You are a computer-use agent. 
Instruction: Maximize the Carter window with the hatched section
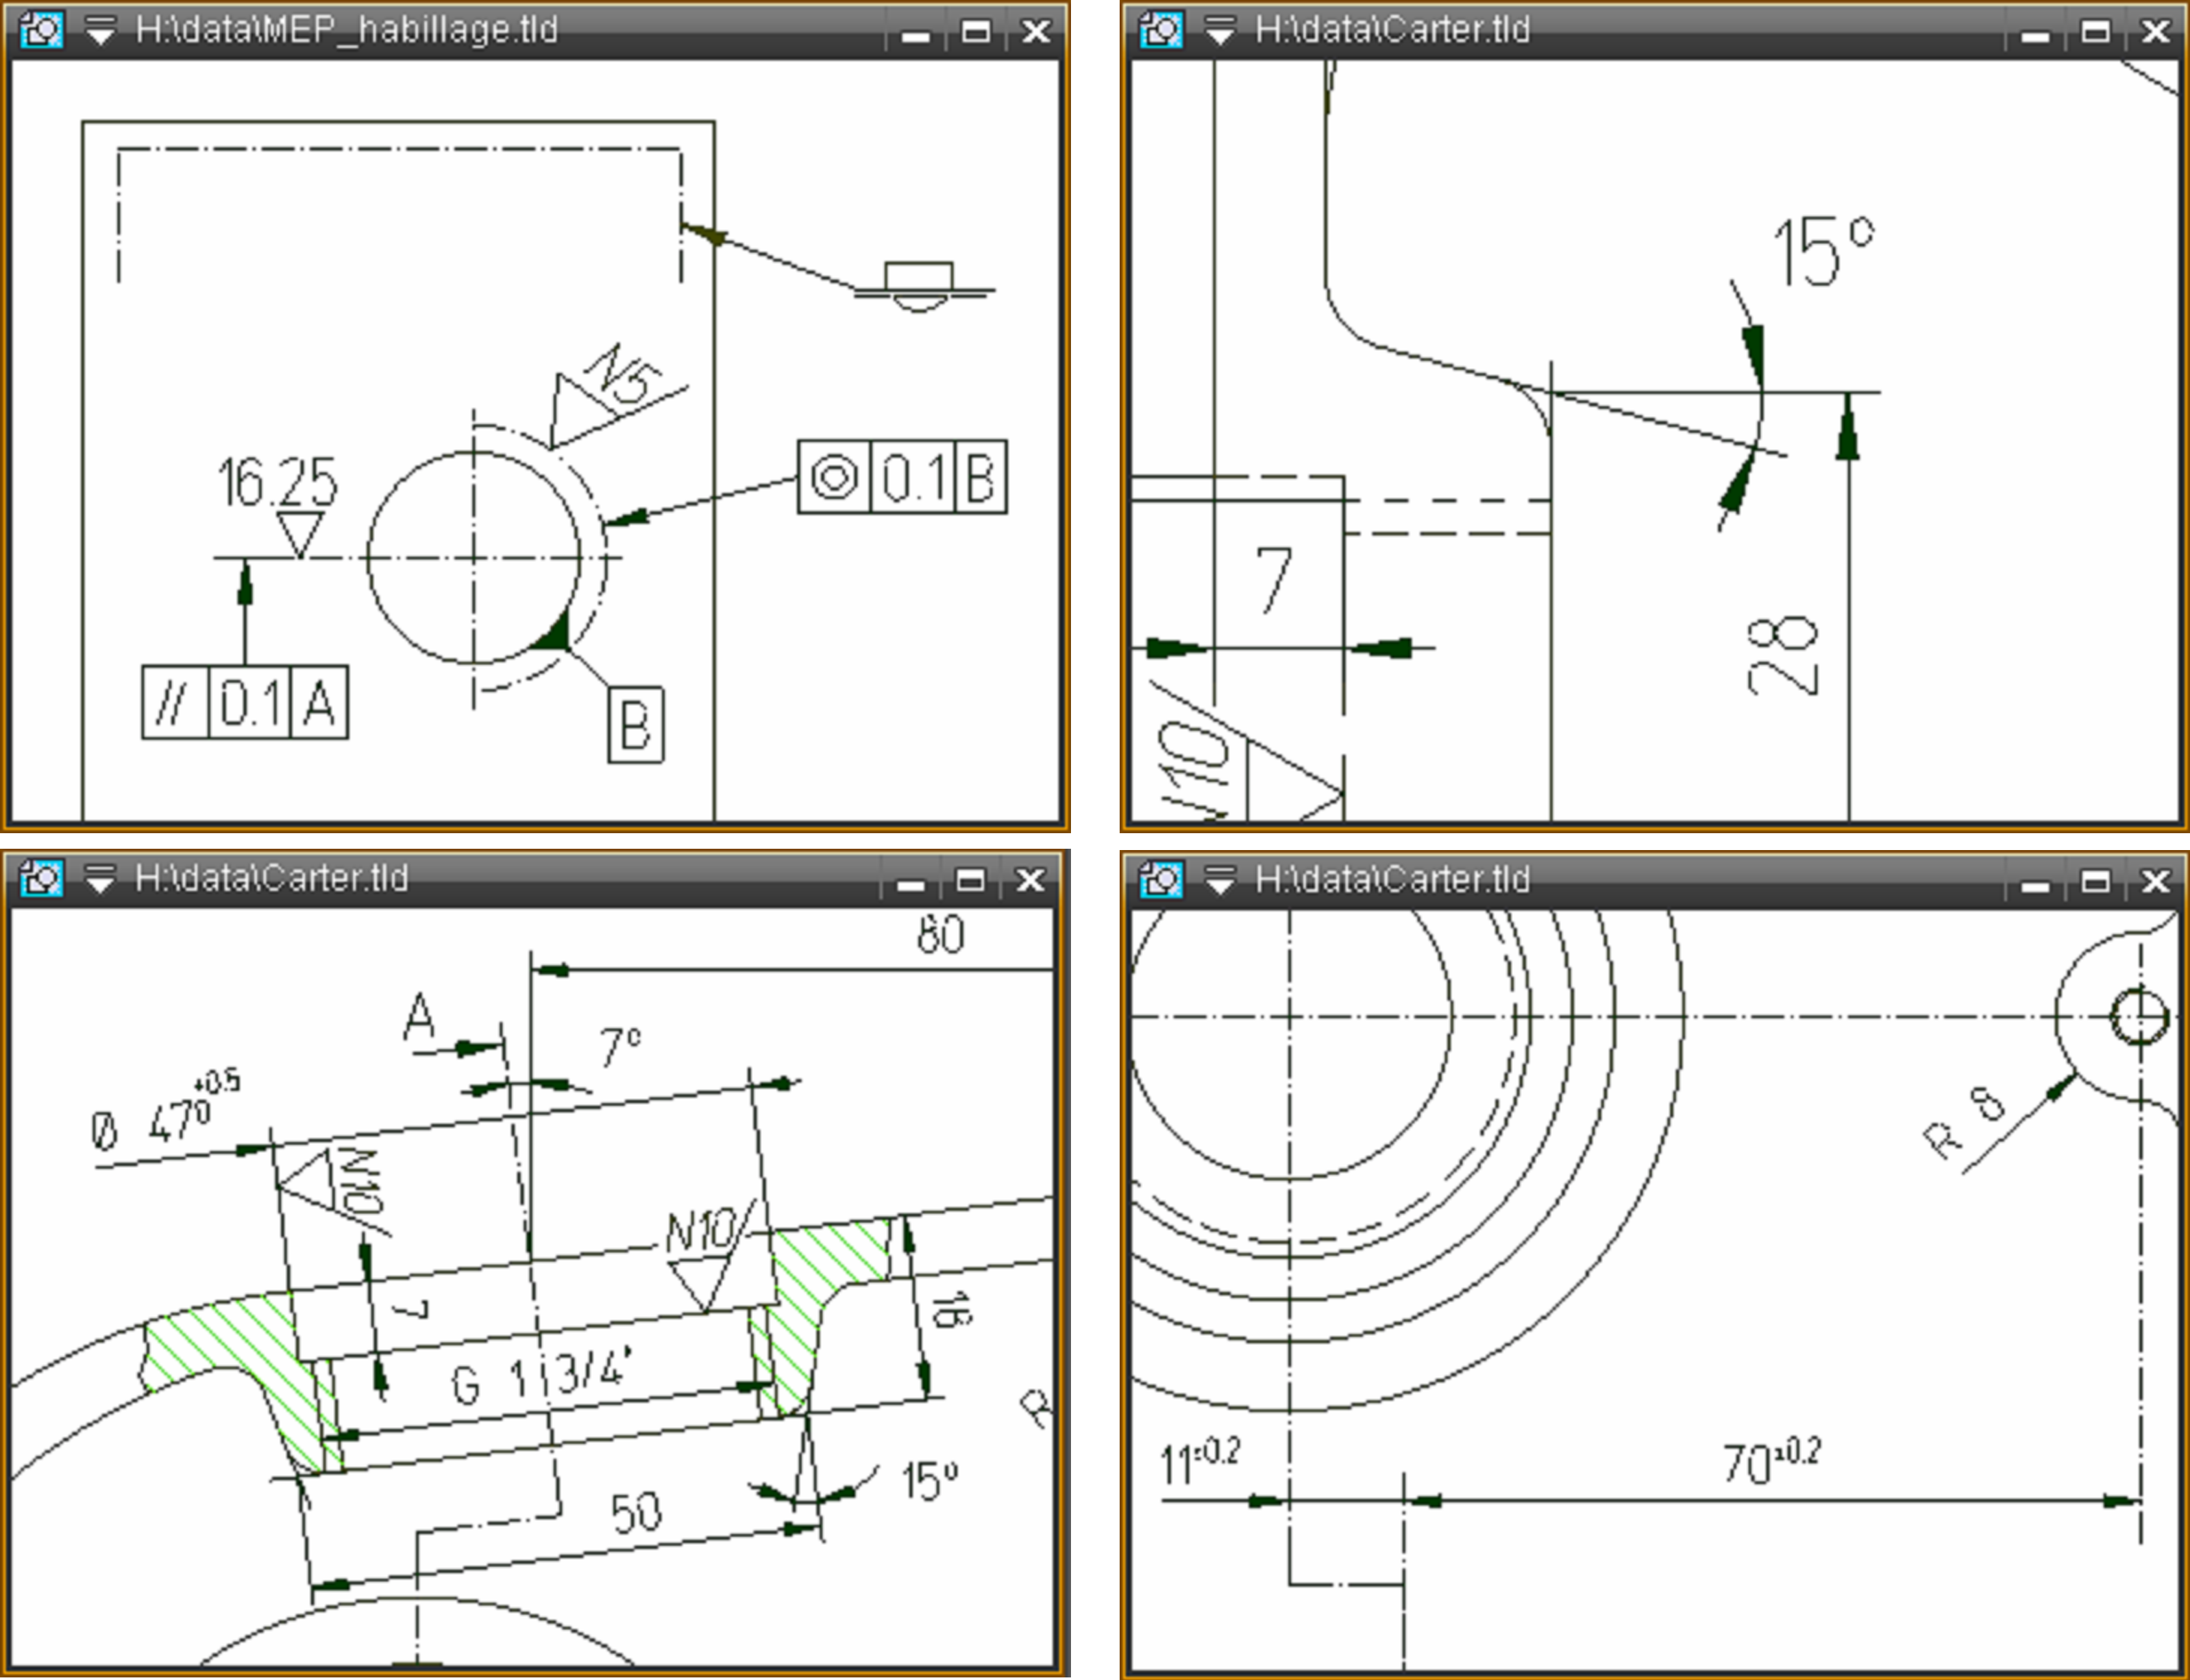(970, 881)
